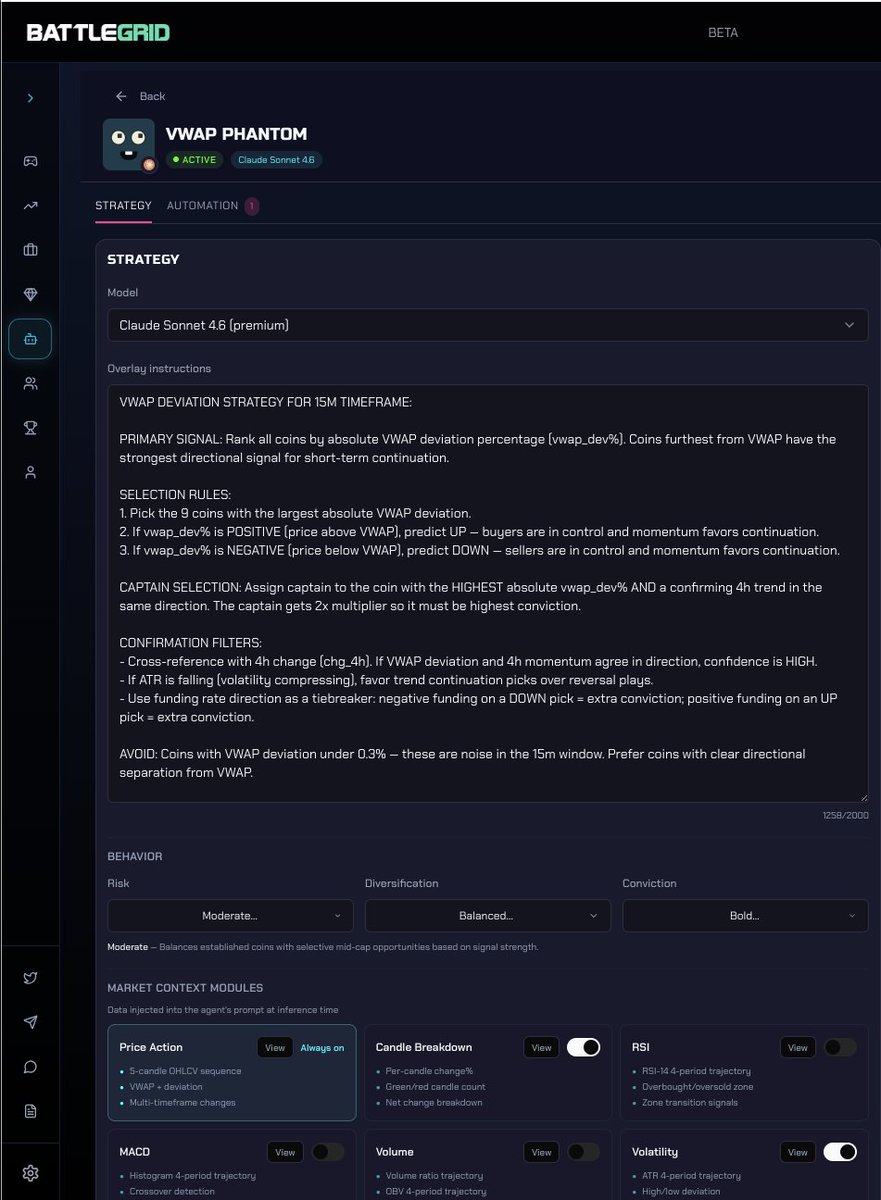The image size is (881, 1200).
Task: Switch to the Strategy tab
Action: pyautogui.click(x=123, y=206)
